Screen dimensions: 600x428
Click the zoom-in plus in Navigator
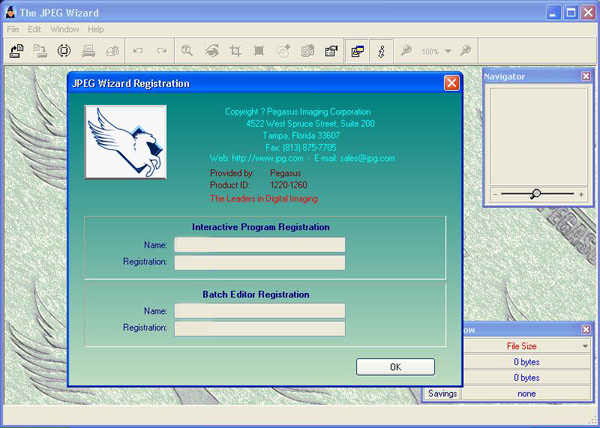[x=581, y=194]
